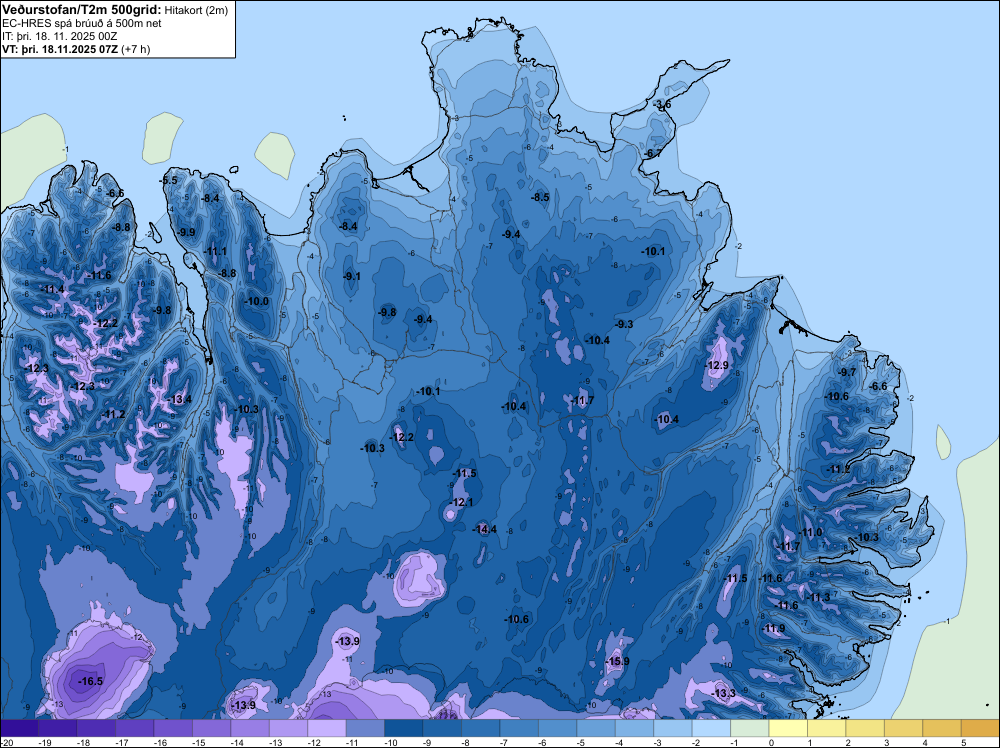Click the temperature value "-12.1"
This screenshot has height=748, width=1000.
[460, 502]
